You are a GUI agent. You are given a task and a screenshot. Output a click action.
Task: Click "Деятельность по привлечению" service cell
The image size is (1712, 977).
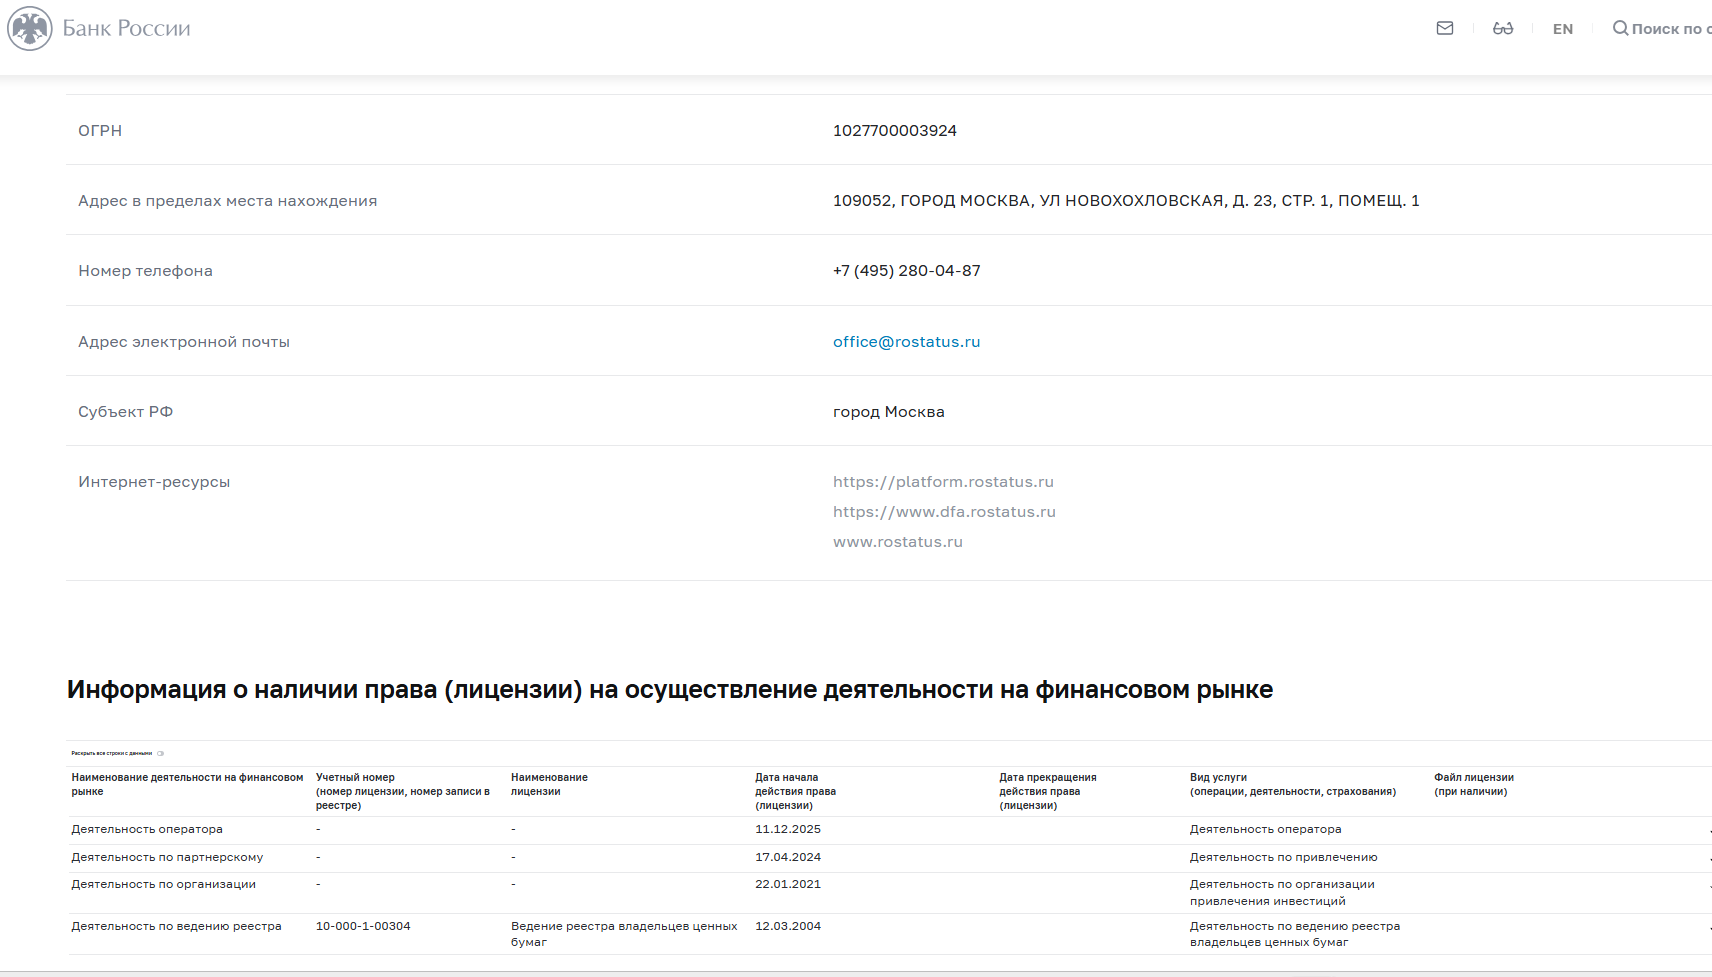click(x=1283, y=857)
